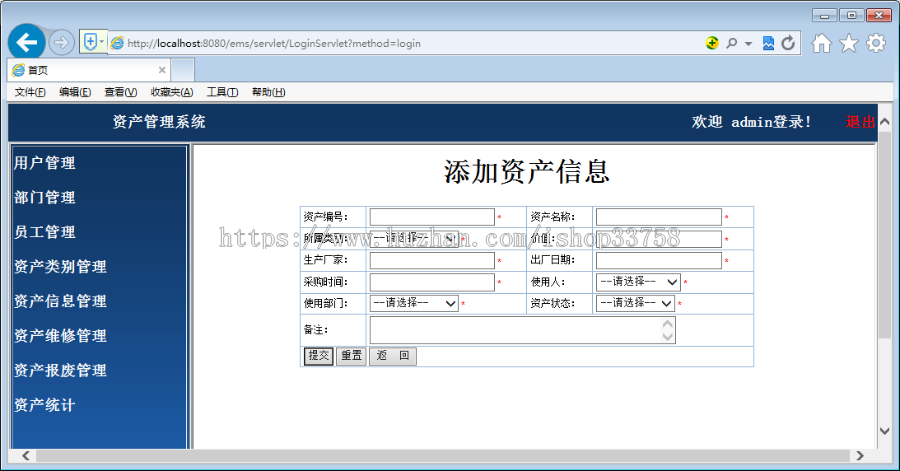Open the 工具(T) menu
This screenshot has width=900, height=471.
click(x=222, y=92)
